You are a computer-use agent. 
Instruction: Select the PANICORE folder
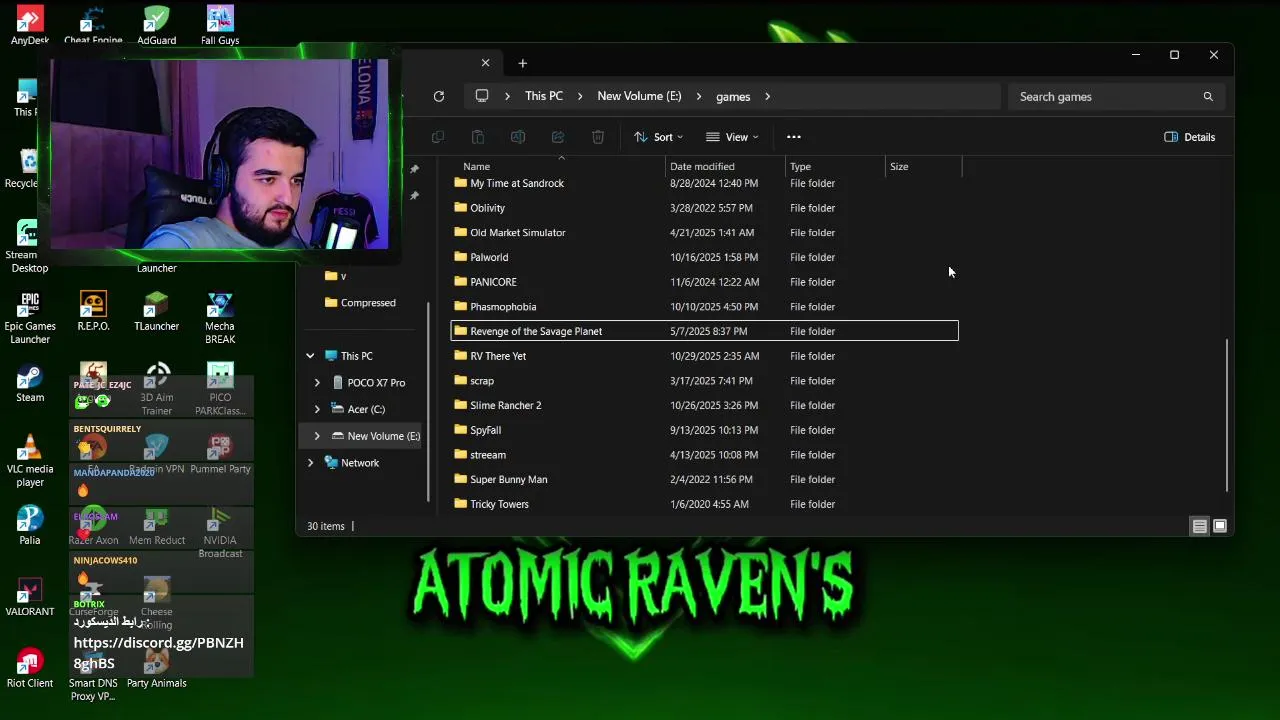705,282
